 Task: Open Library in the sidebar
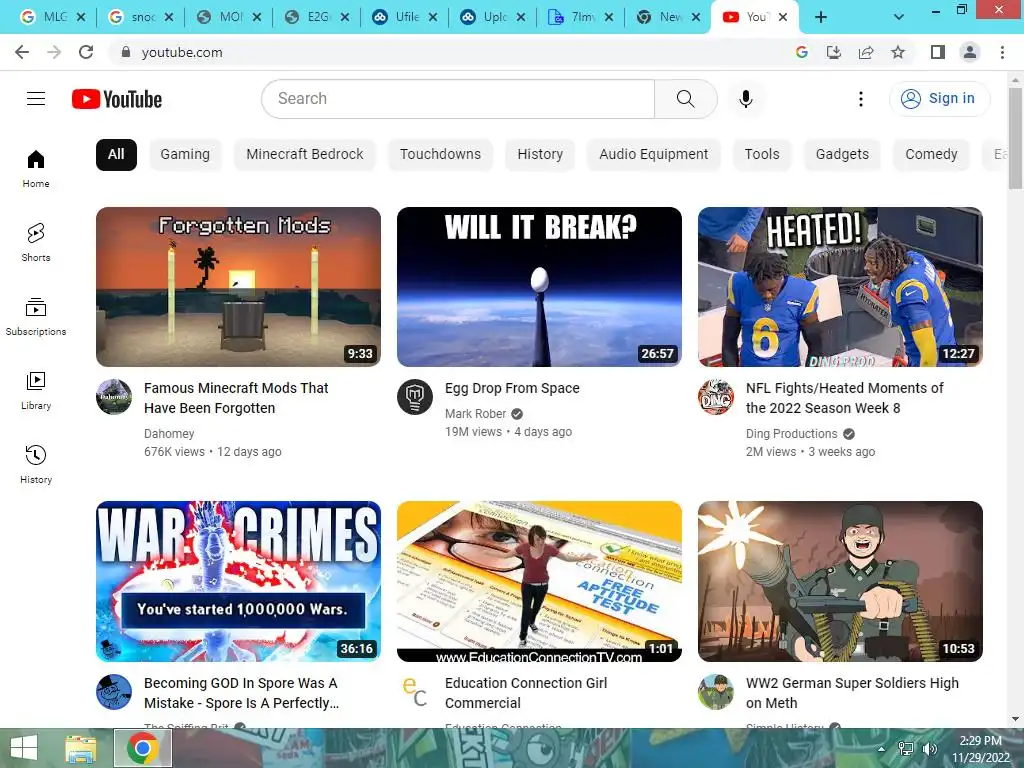coord(36,391)
